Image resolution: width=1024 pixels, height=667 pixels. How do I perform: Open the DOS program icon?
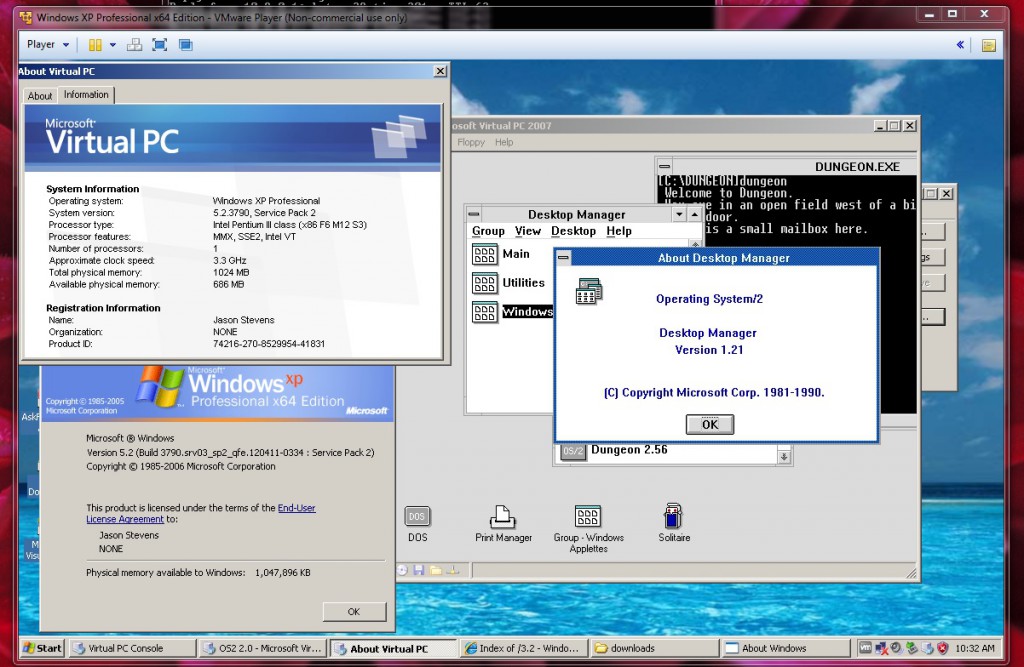point(417,518)
